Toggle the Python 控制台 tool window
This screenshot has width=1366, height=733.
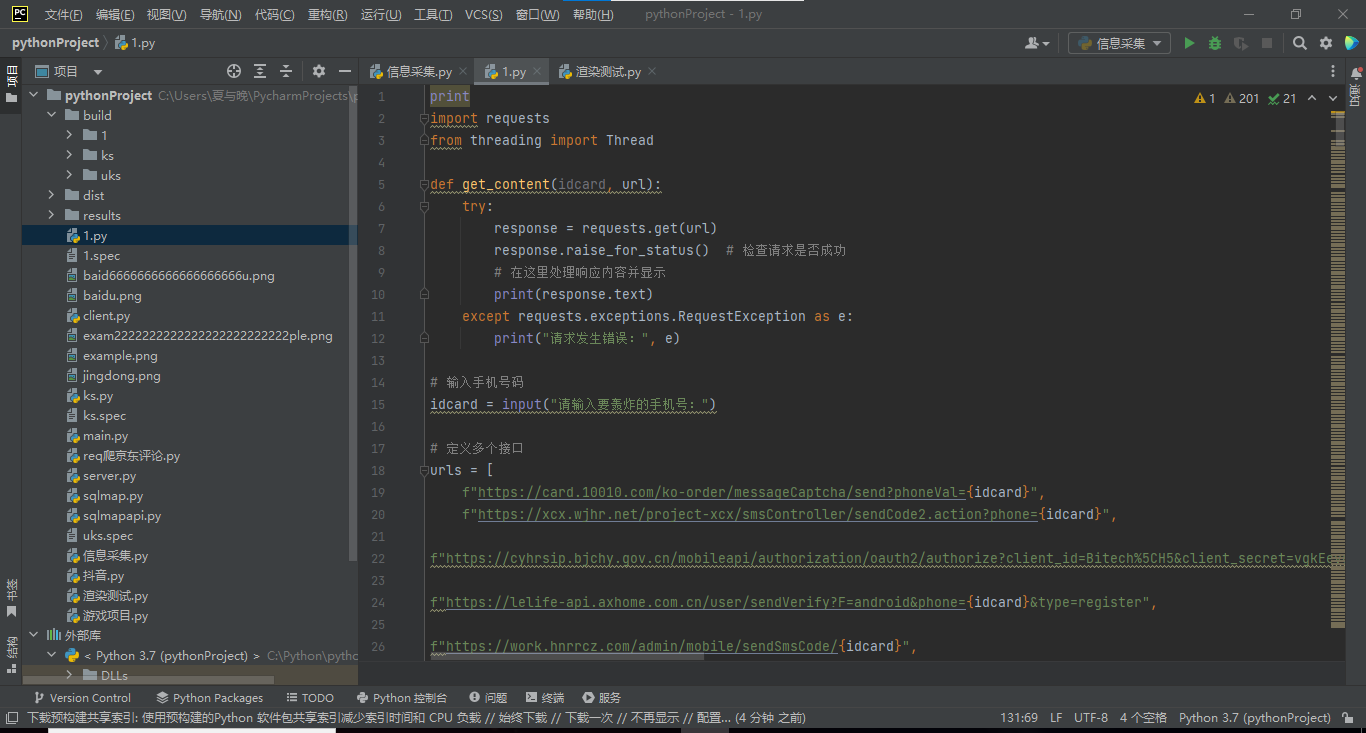point(402,697)
